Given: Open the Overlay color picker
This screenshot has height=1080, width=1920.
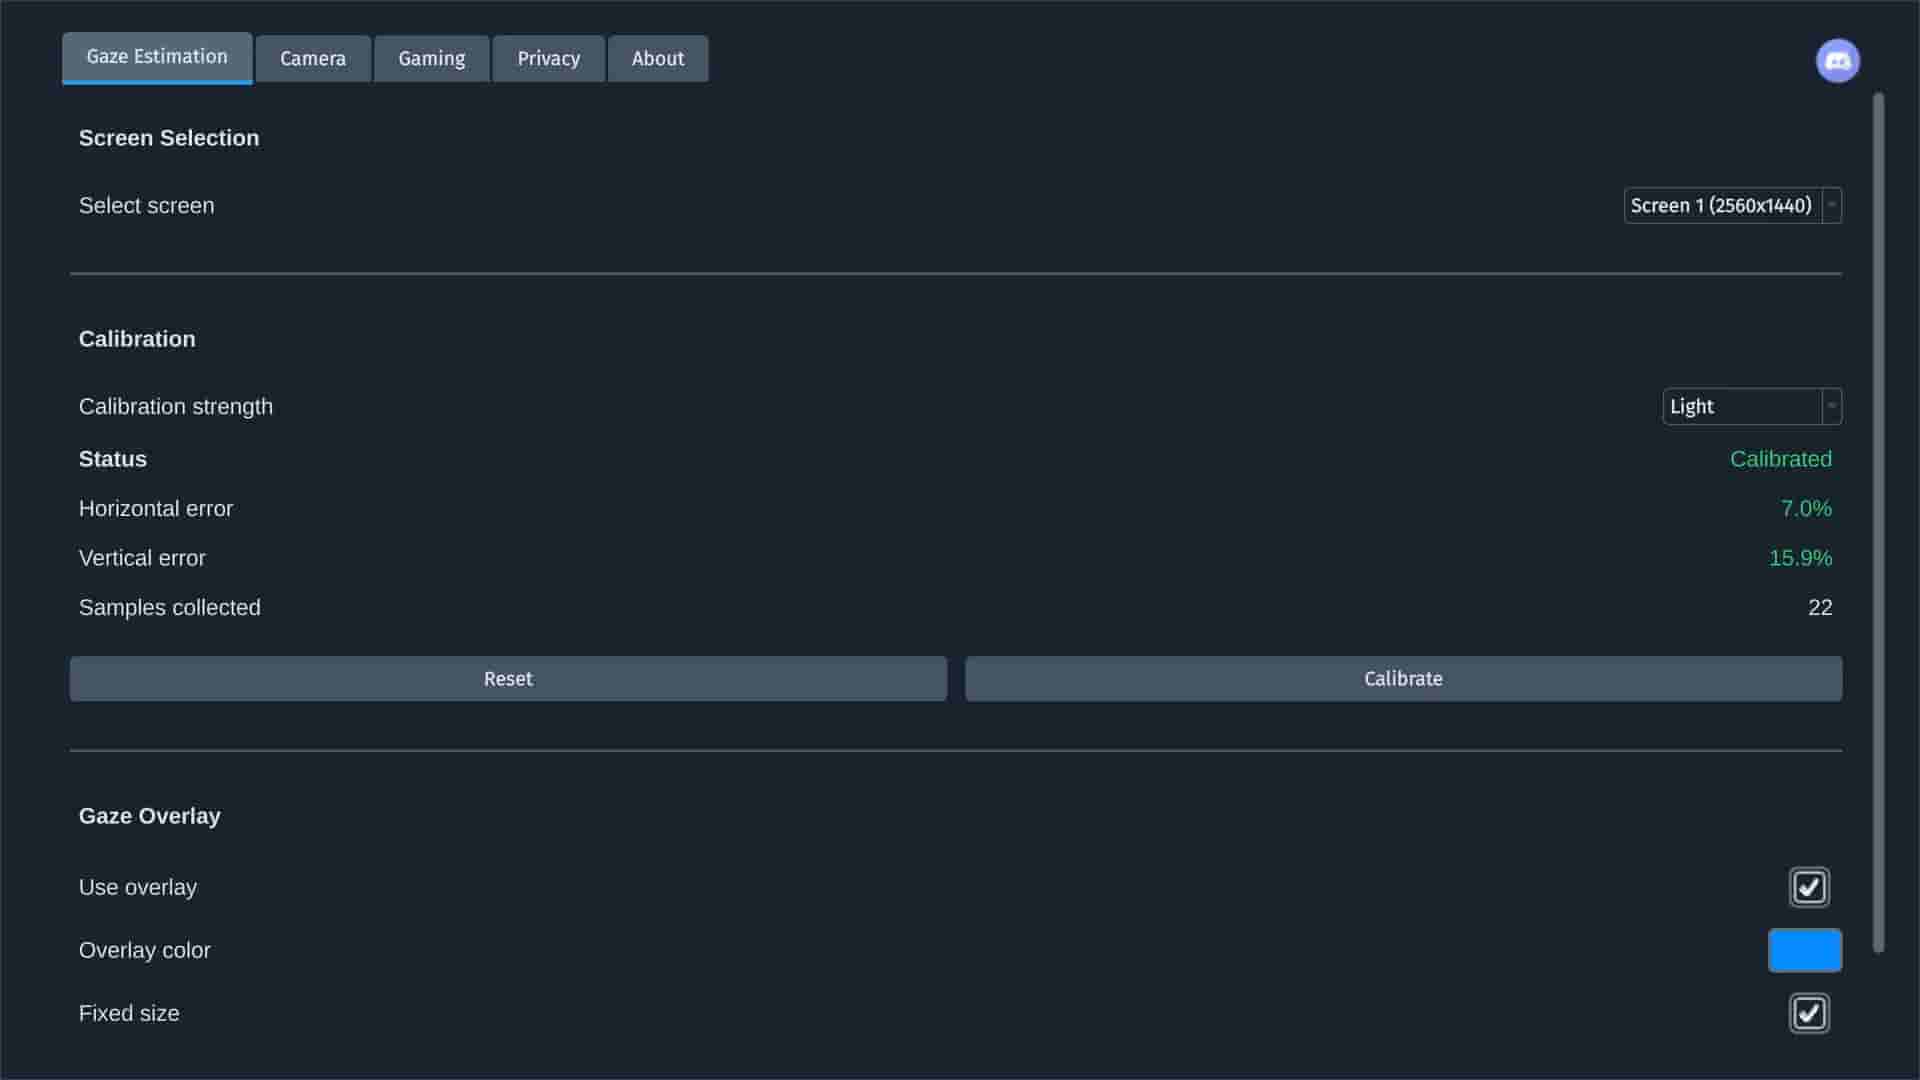Looking at the screenshot, I should (1805, 950).
